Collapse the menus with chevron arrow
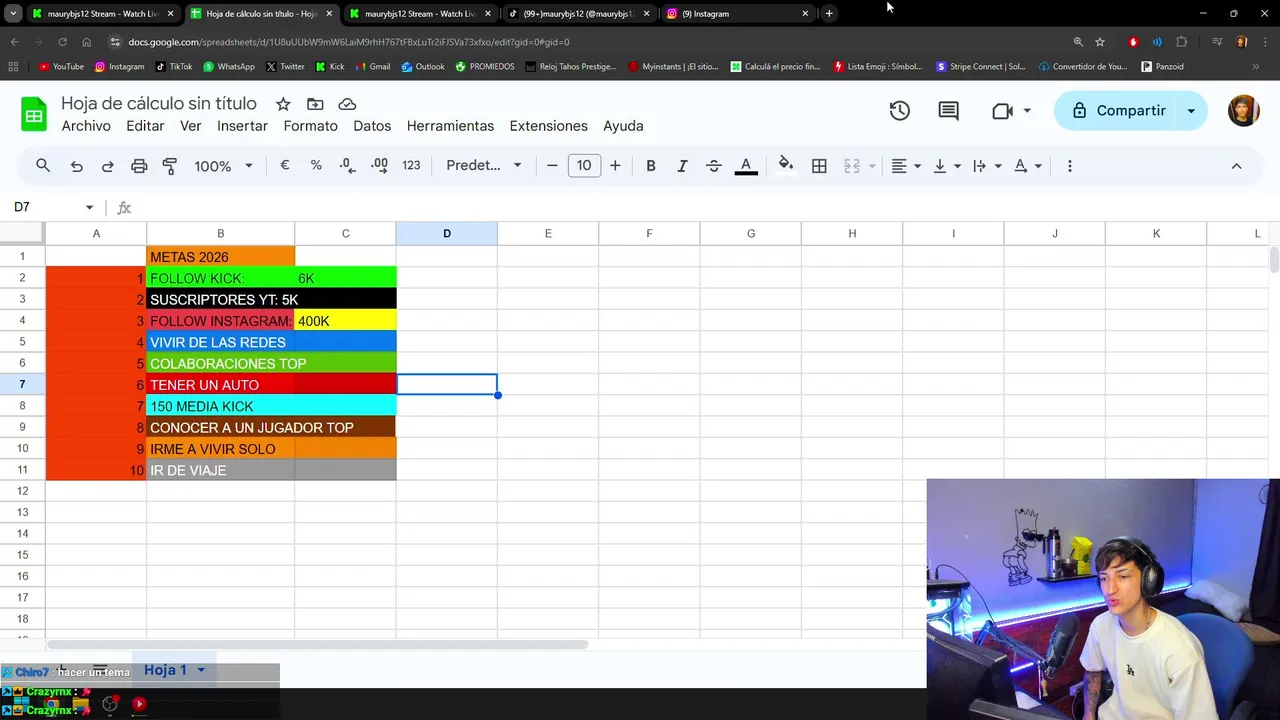Image resolution: width=1280 pixels, height=720 pixels. [x=1236, y=166]
